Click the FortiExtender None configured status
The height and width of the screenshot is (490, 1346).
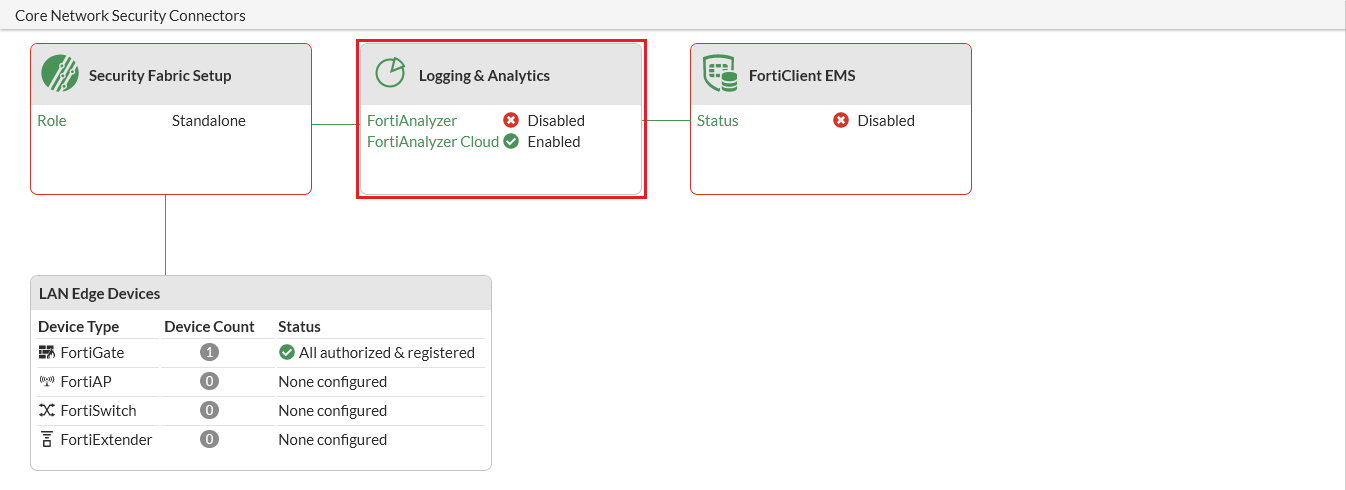coord(332,440)
